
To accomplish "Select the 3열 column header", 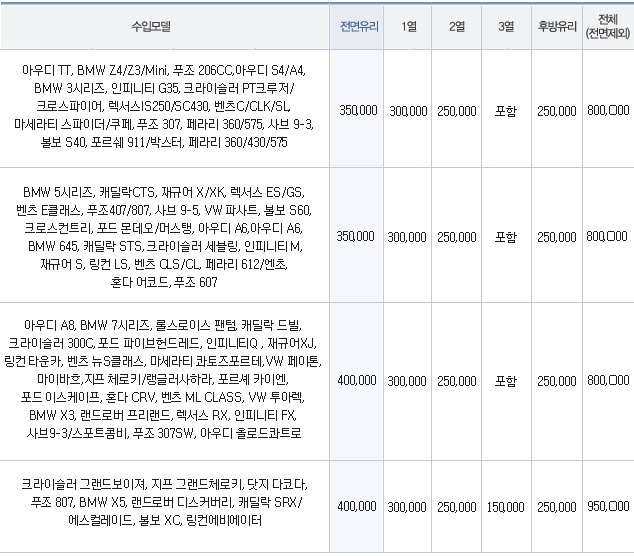I will [506, 27].
